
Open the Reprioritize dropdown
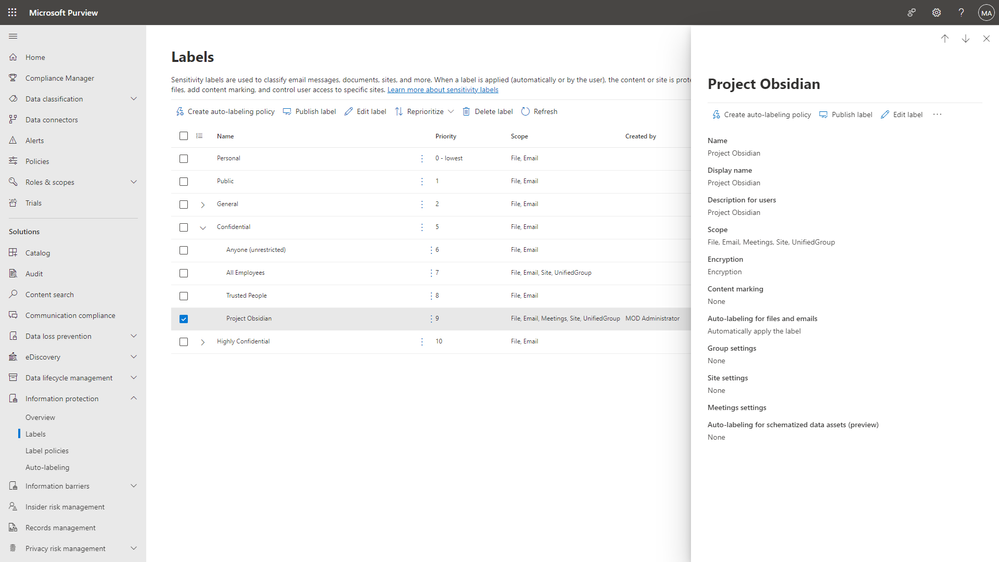(424, 112)
